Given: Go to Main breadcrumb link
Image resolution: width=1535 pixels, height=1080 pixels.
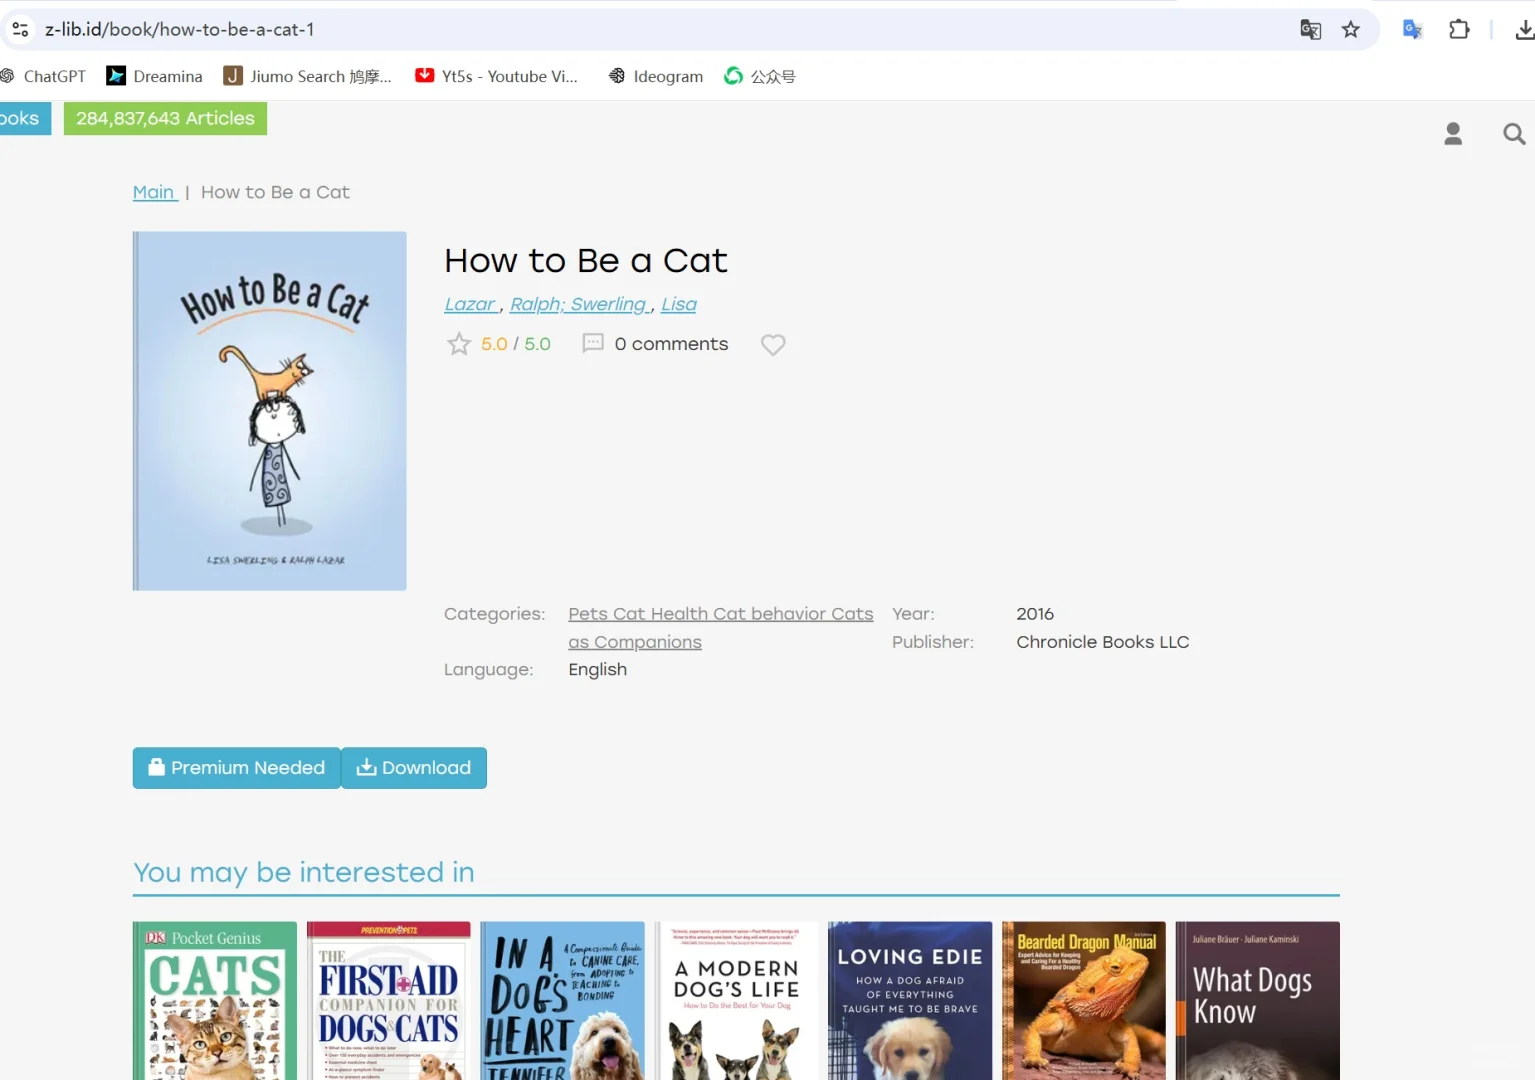Looking at the screenshot, I should click(154, 192).
